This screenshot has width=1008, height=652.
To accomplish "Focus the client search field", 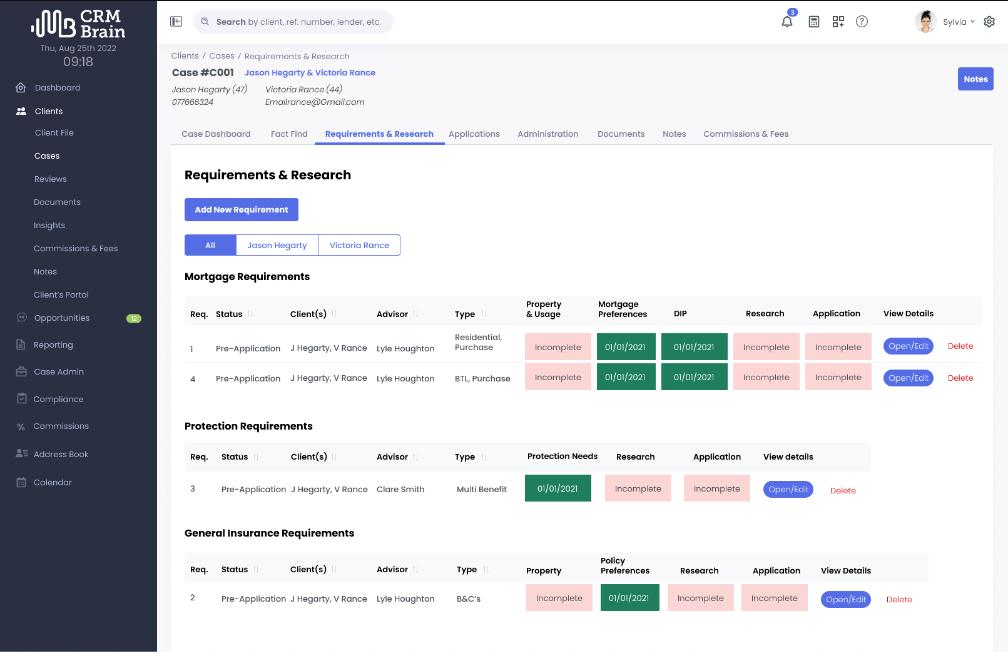I will coord(293,21).
